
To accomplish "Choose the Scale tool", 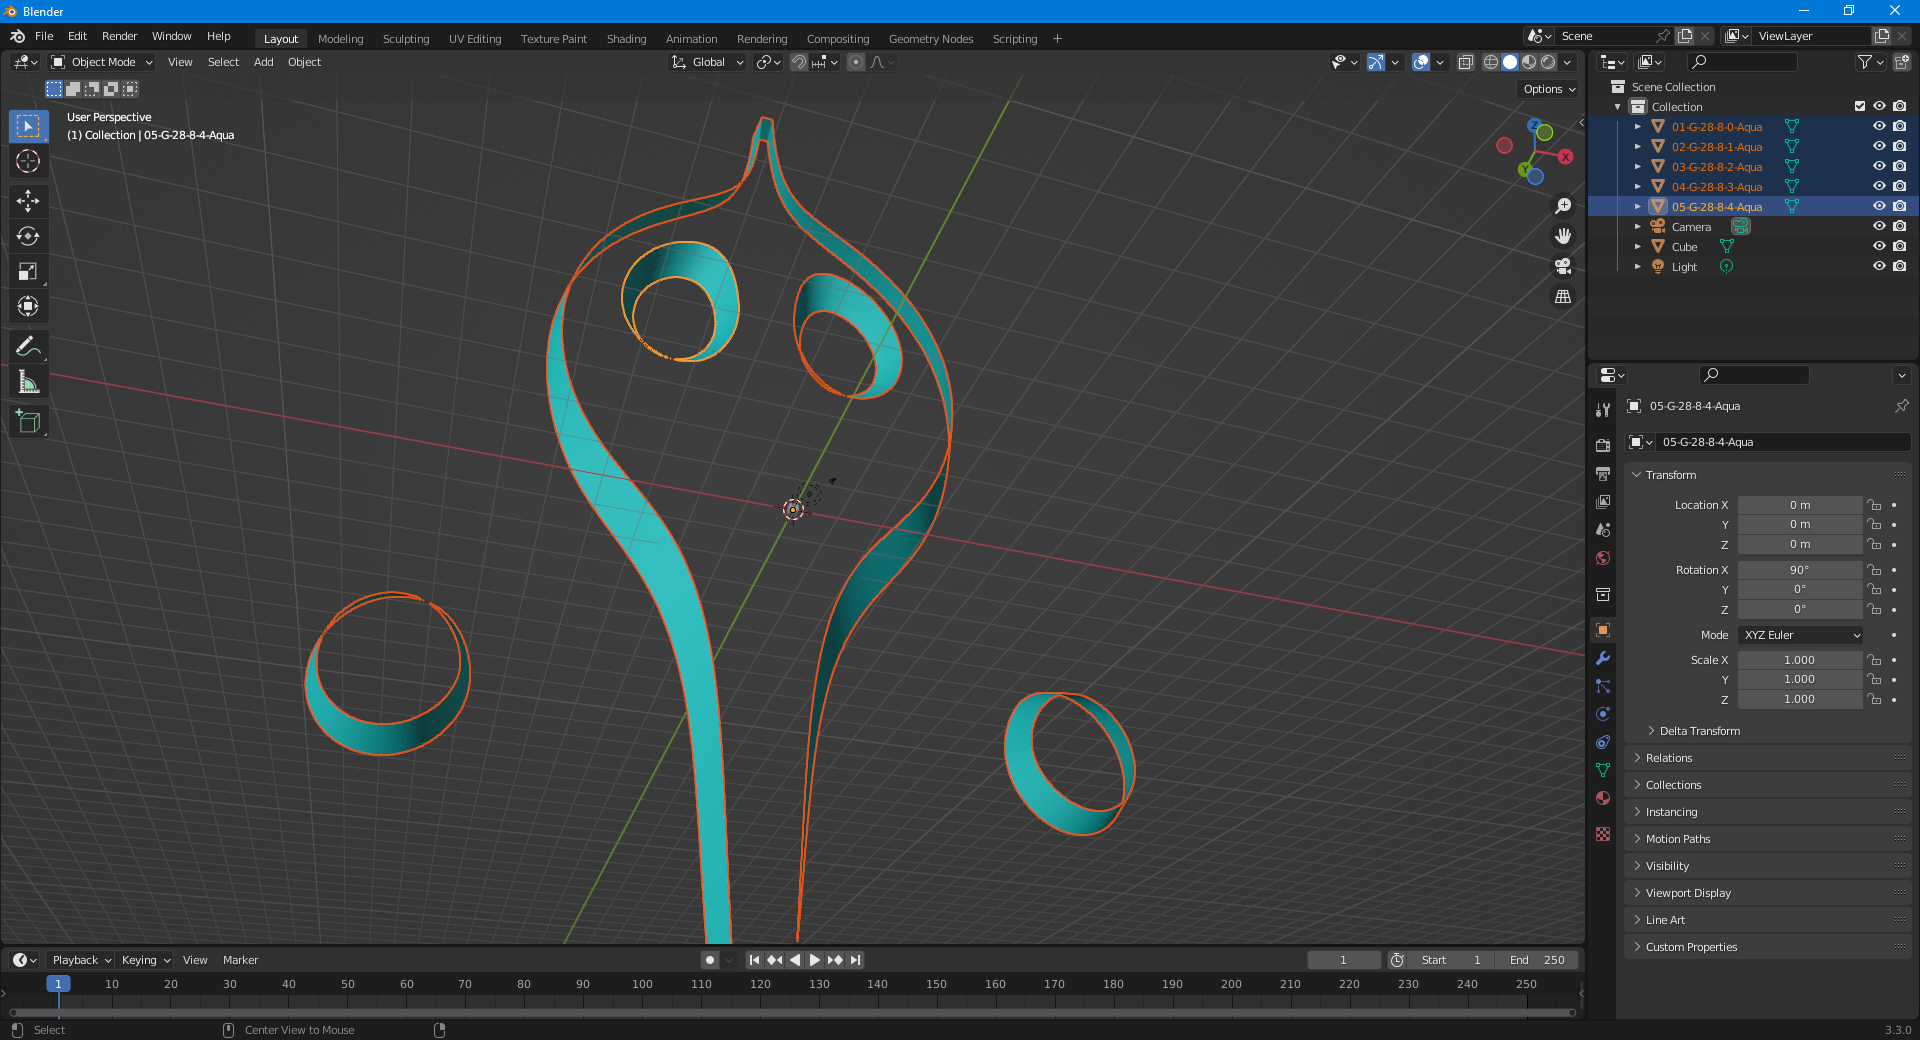I will (28, 271).
